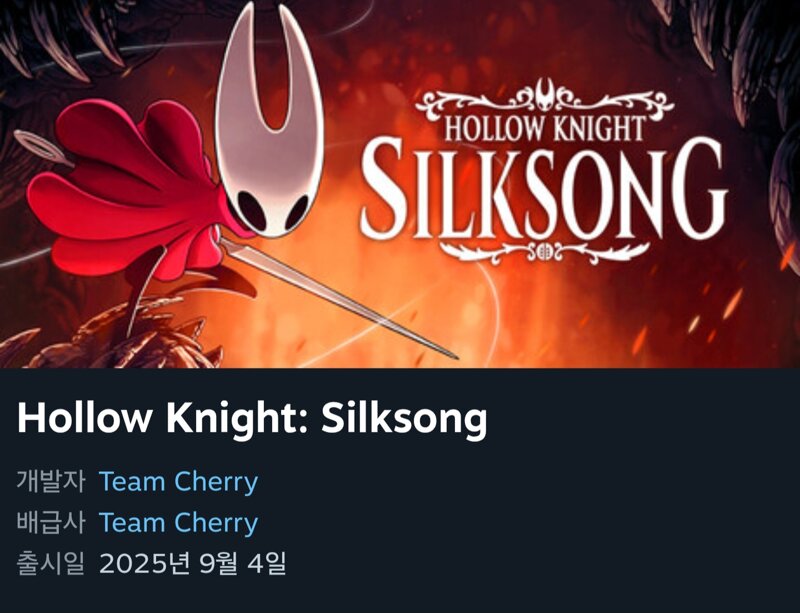Click the HOLLOW KNIGHT logo text in banner

tap(544, 128)
